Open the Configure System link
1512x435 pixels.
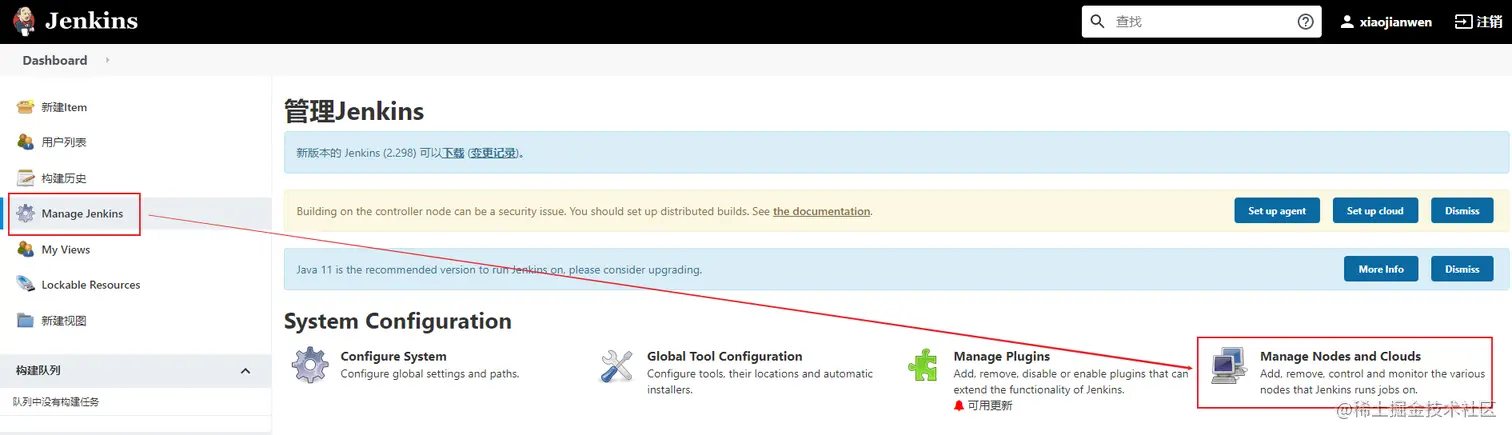pyautogui.click(x=394, y=356)
